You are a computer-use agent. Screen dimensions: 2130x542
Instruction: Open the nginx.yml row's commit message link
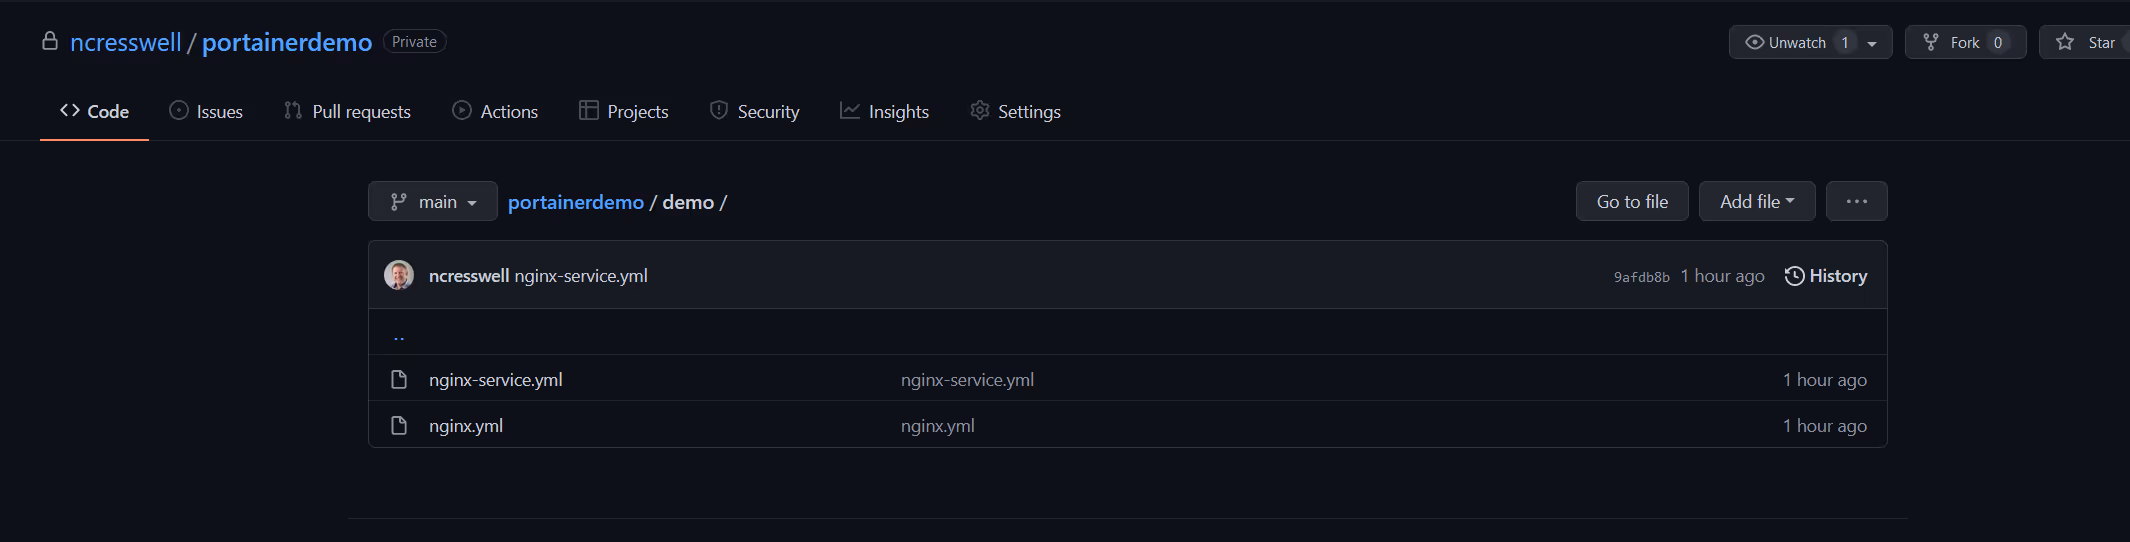[x=938, y=426]
